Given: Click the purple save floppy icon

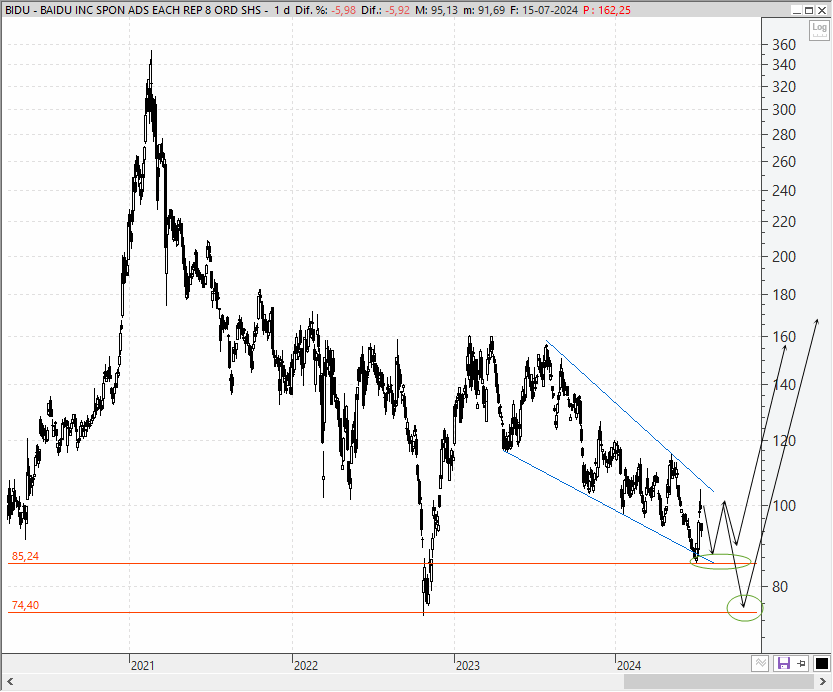Looking at the screenshot, I should tap(784, 663).
